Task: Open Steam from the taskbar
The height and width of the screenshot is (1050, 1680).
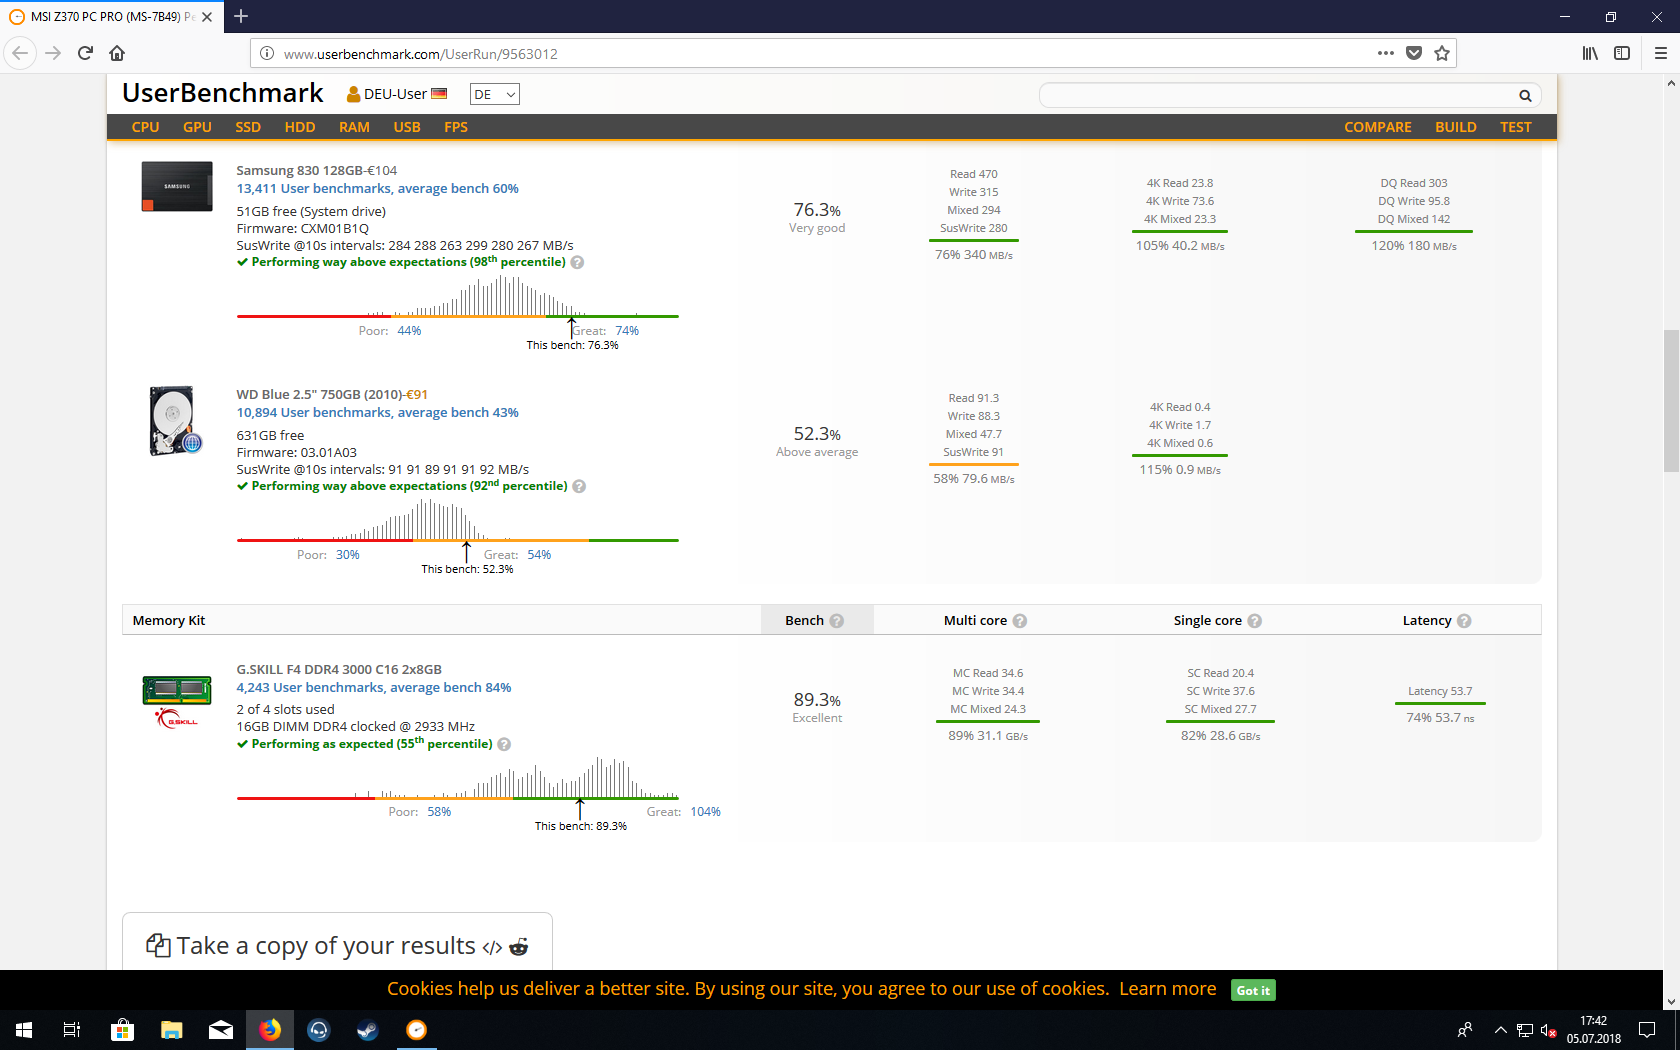Action: click(x=368, y=1030)
